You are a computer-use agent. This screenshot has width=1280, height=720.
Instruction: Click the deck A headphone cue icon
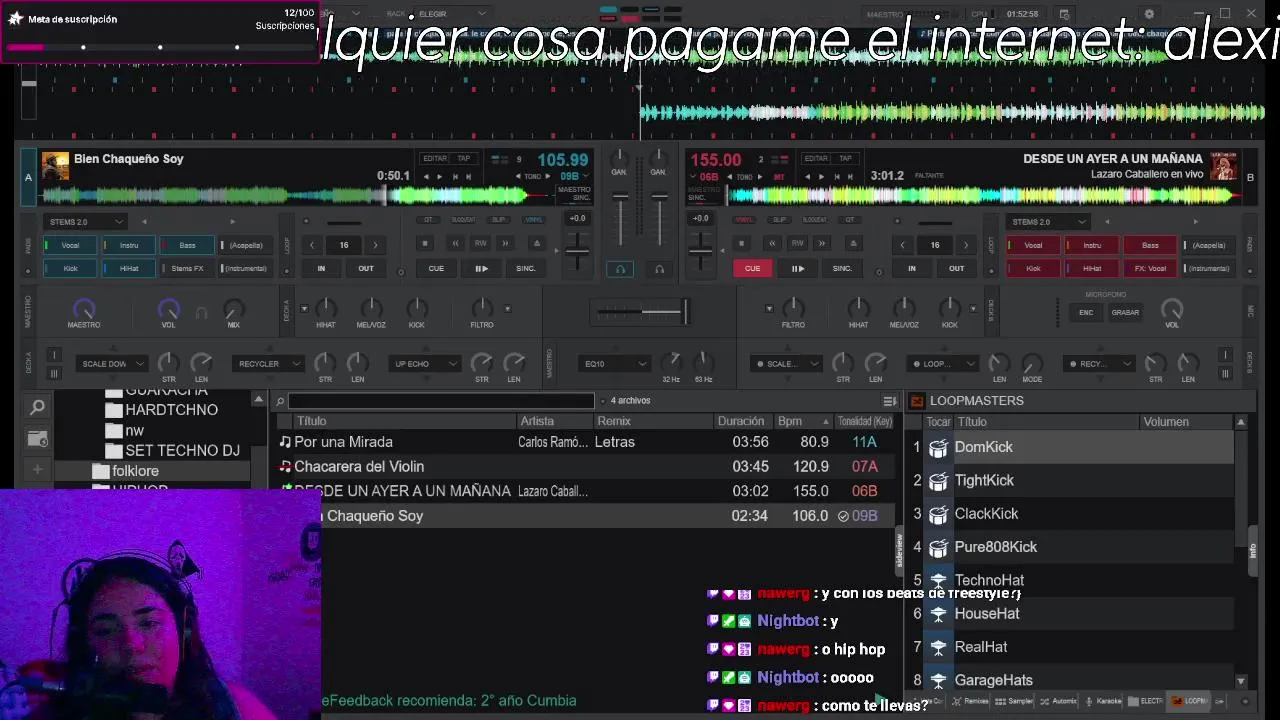pyautogui.click(x=620, y=269)
